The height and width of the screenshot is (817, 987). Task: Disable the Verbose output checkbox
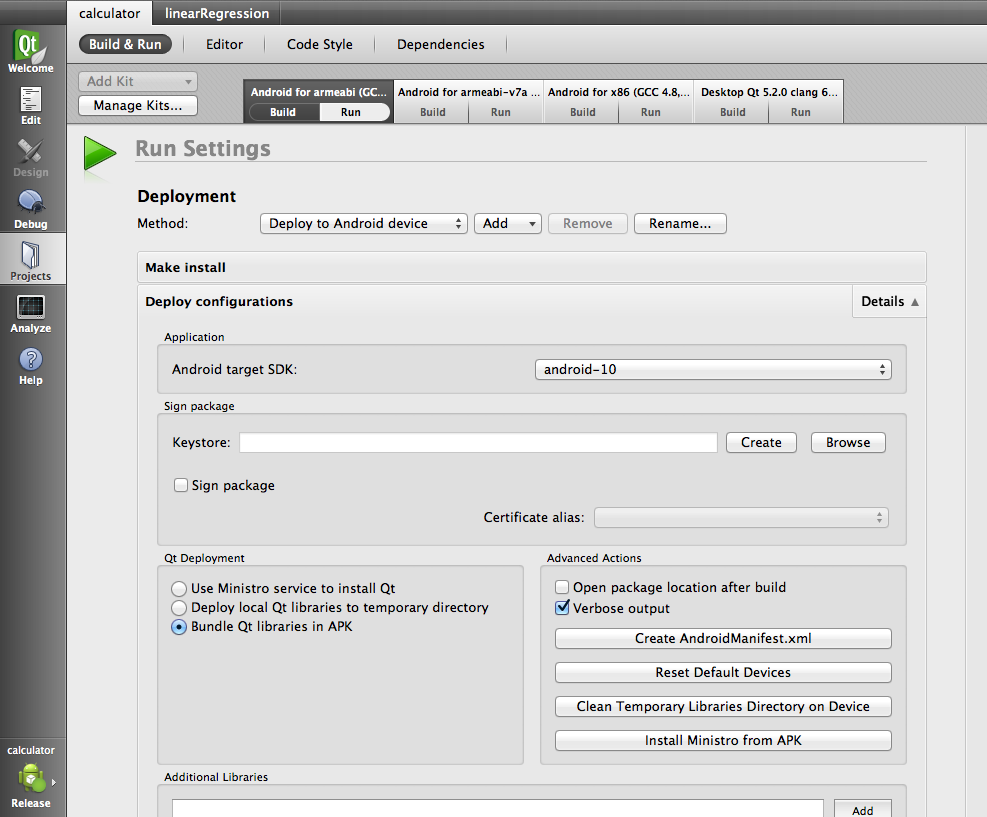tap(562, 607)
